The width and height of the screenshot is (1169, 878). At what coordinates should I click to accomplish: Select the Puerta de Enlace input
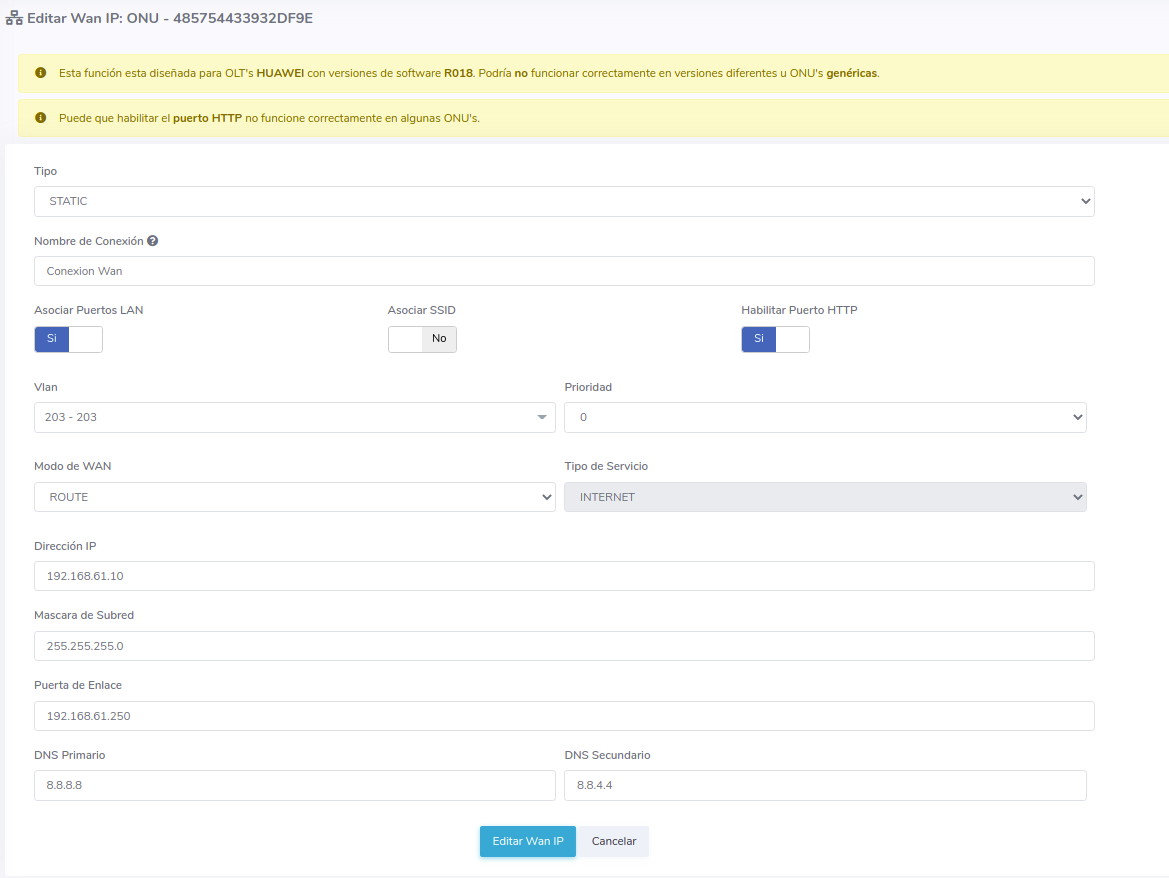pos(564,716)
